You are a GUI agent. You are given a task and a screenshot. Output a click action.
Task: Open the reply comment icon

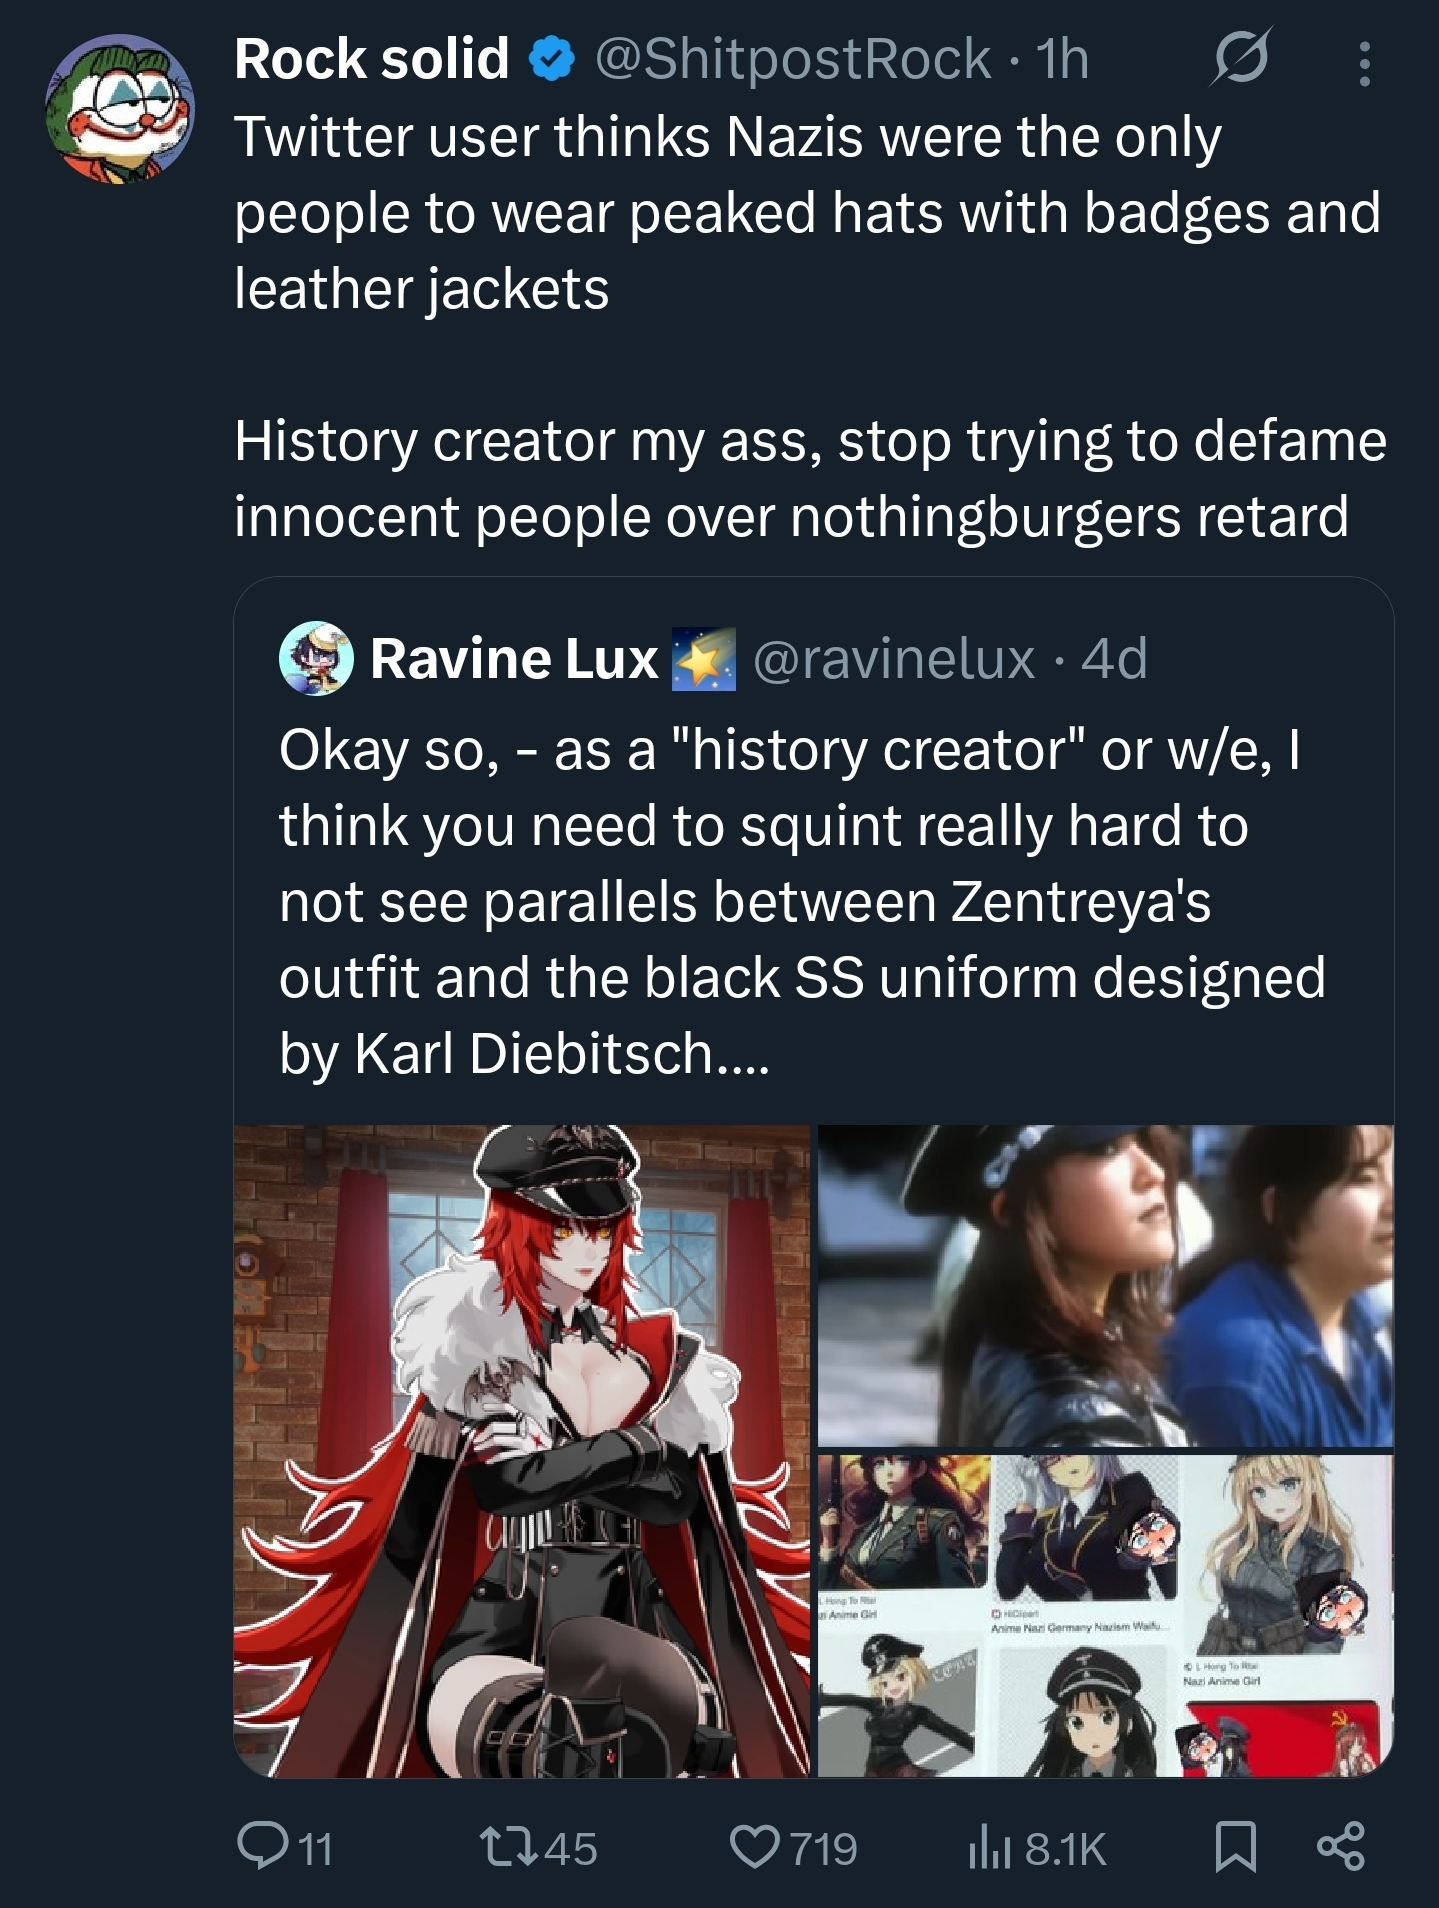point(260,1848)
